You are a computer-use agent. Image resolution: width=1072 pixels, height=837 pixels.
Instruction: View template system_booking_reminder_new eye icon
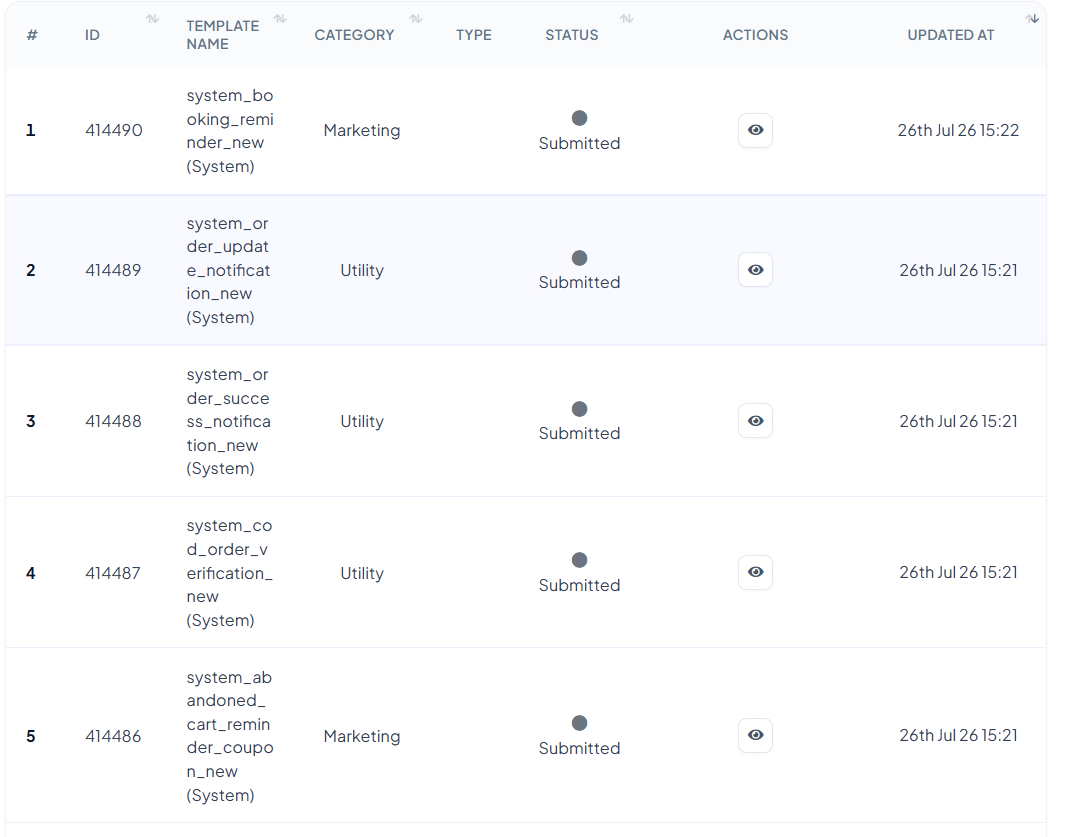(x=755, y=130)
